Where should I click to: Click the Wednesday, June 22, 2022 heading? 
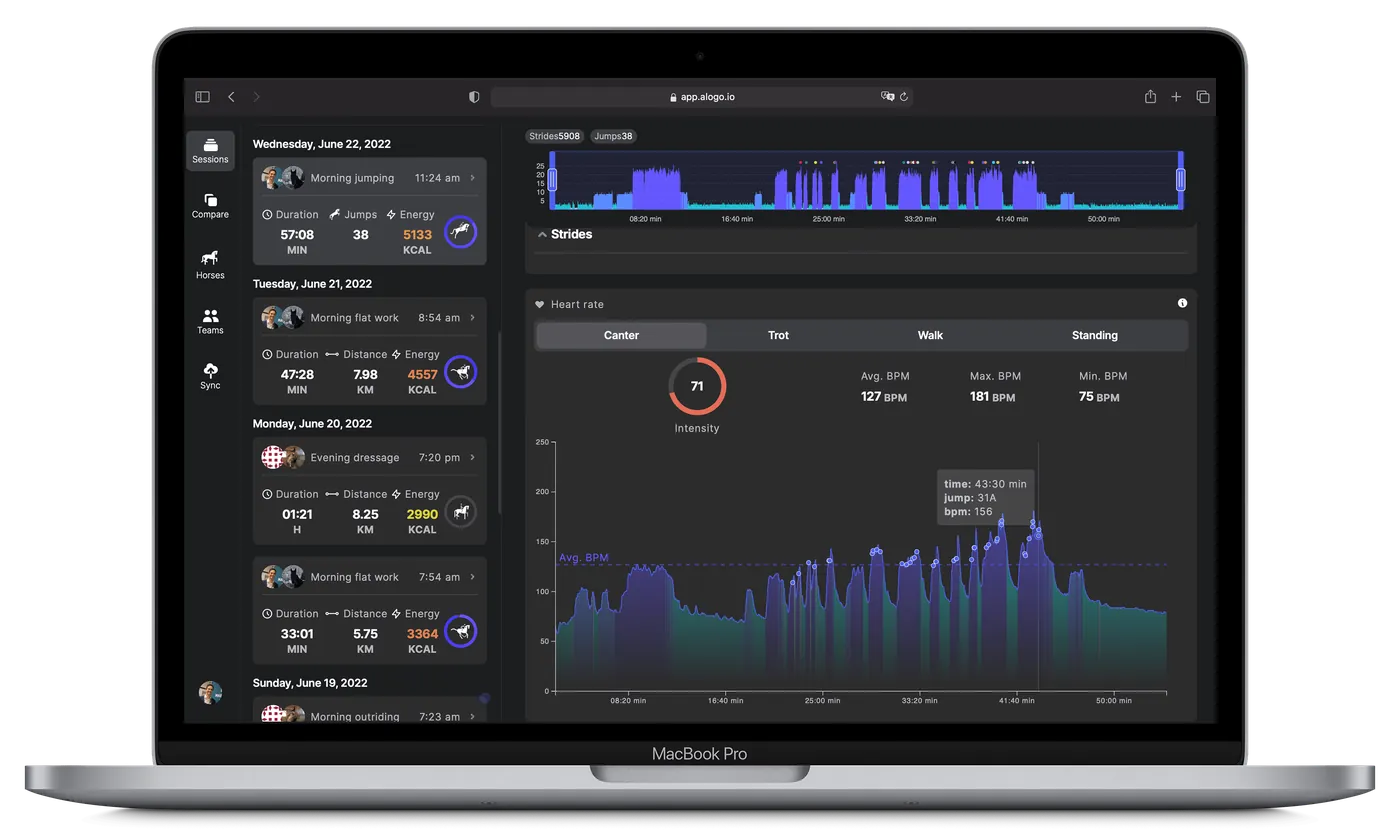(x=322, y=144)
